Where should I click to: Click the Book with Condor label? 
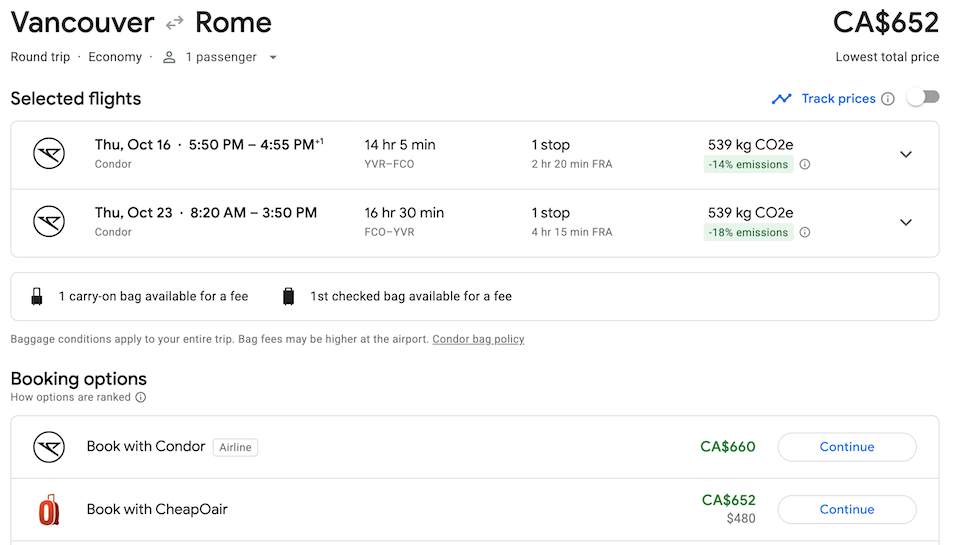click(x=146, y=446)
